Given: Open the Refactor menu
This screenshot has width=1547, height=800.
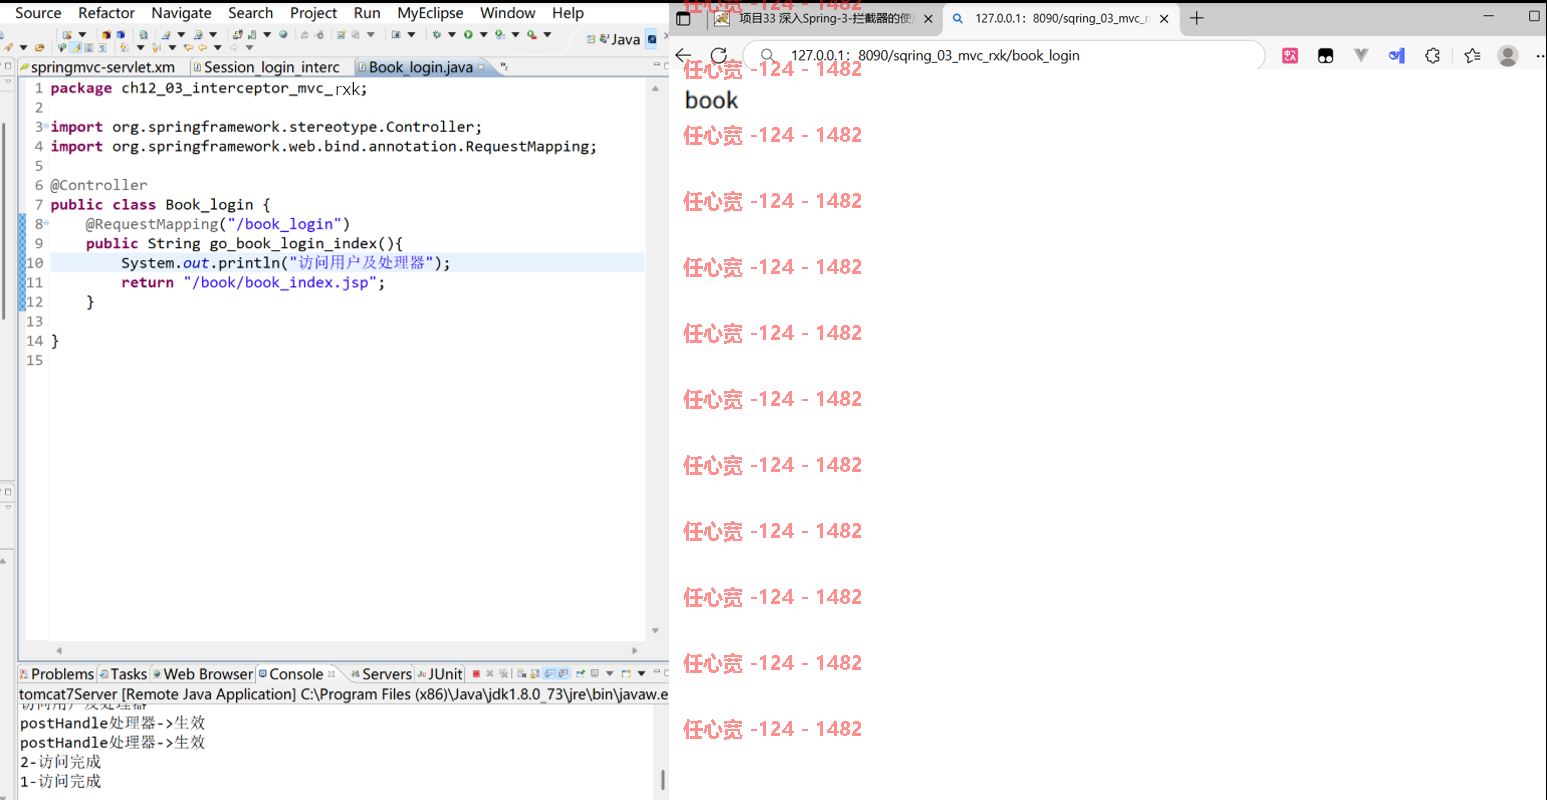Looking at the screenshot, I should click(106, 13).
